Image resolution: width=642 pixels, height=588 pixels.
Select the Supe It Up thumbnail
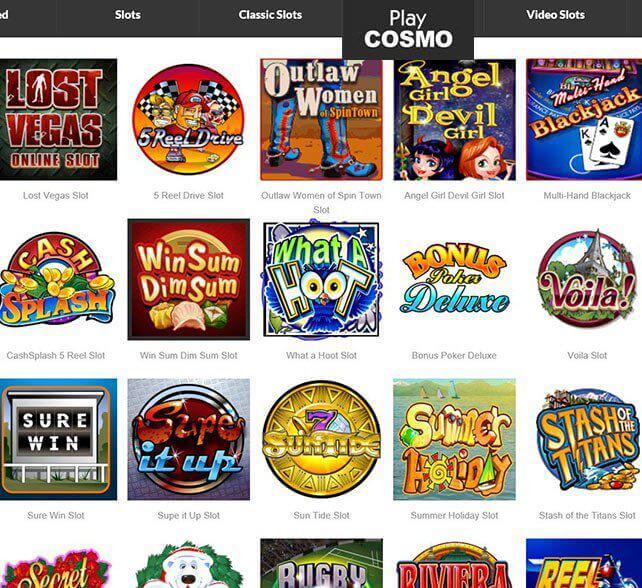(x=189, y=439)
